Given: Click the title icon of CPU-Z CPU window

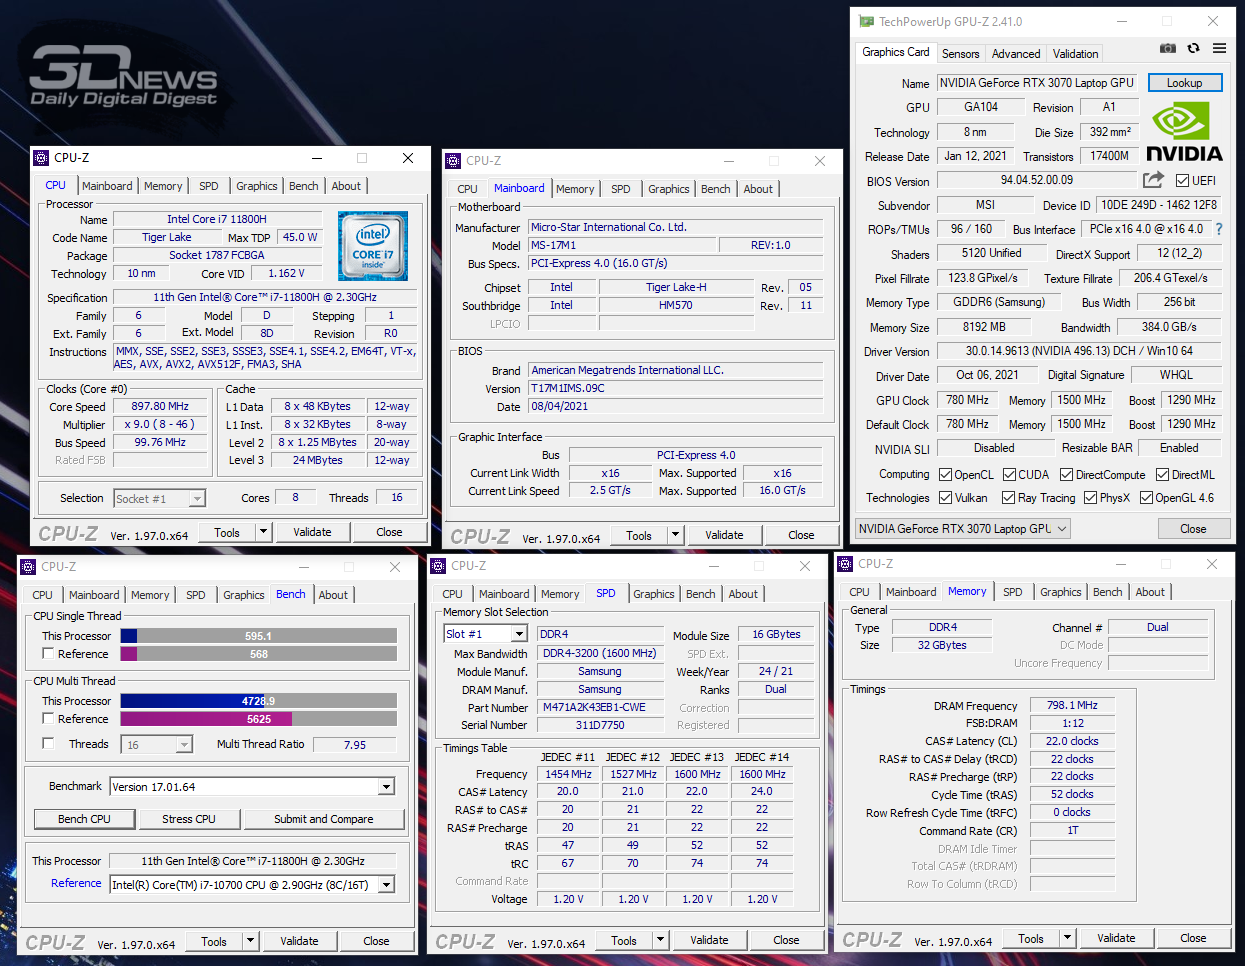Looking at the screenshot, I should point(41,158).
